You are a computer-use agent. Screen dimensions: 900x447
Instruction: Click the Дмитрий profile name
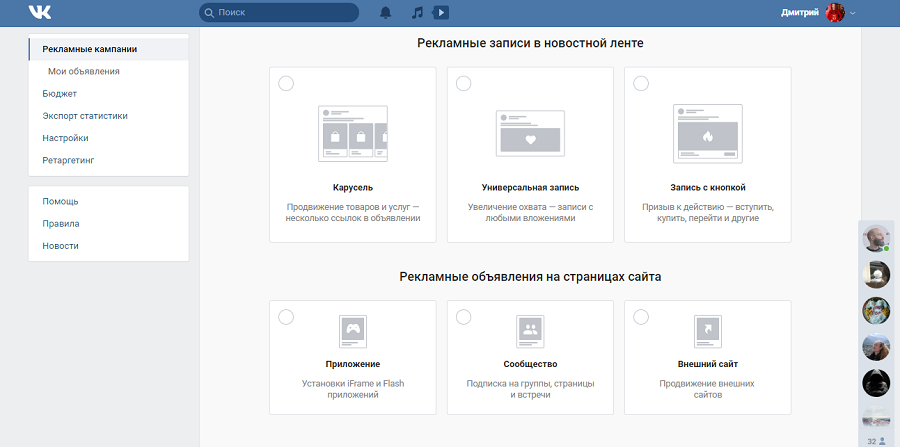click(x=800, y=13)
